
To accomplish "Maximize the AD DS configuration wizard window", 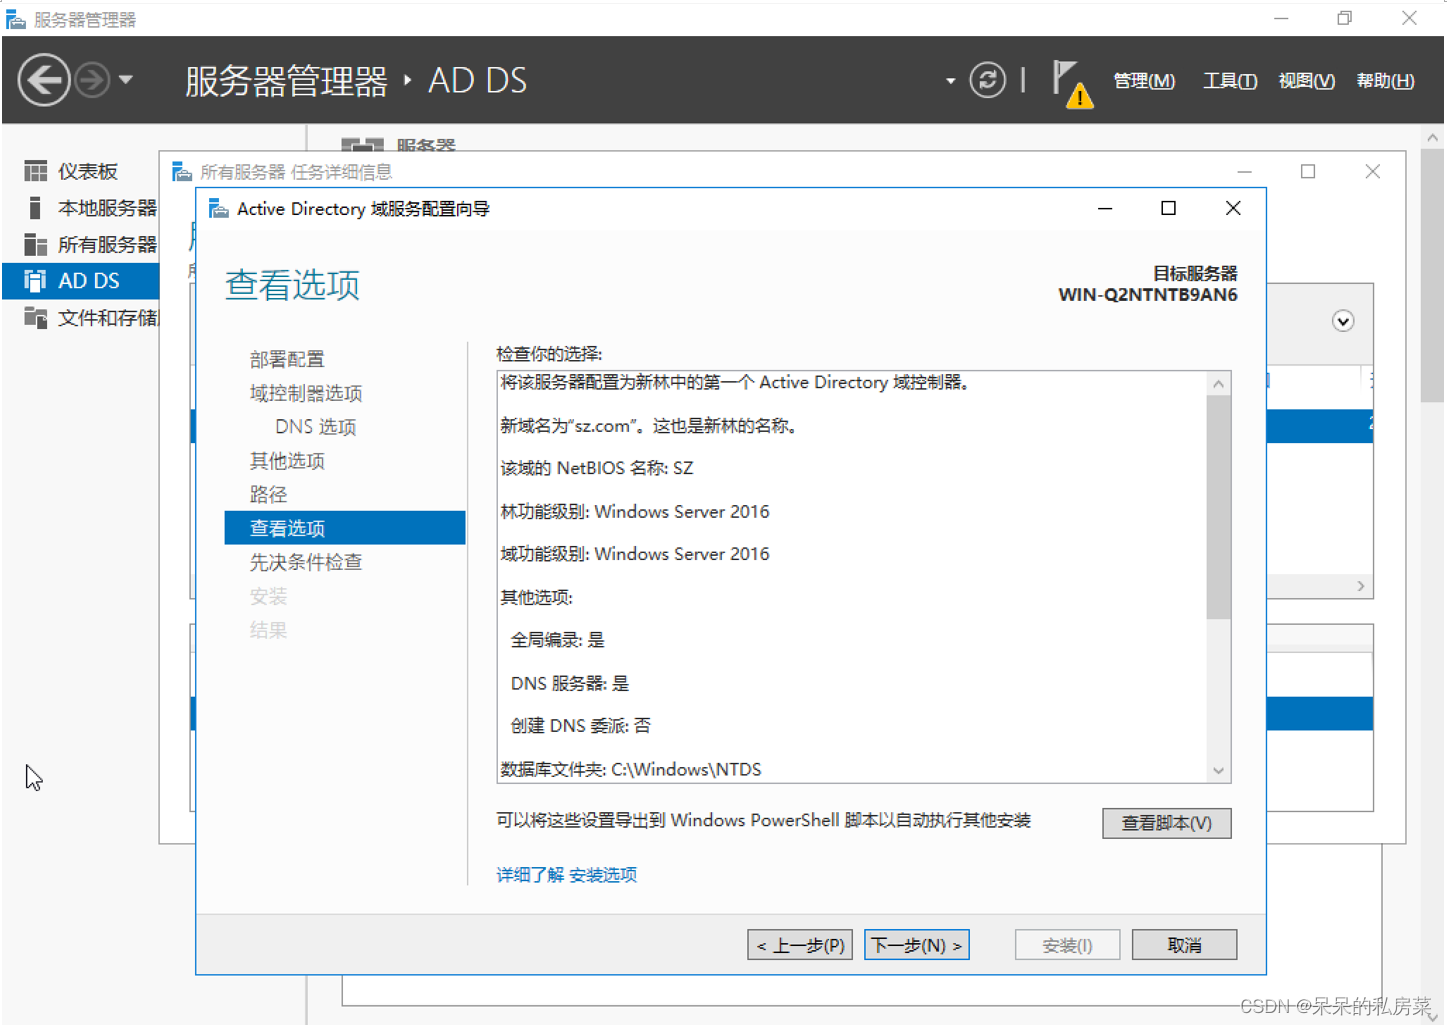I will (1168, 208).
